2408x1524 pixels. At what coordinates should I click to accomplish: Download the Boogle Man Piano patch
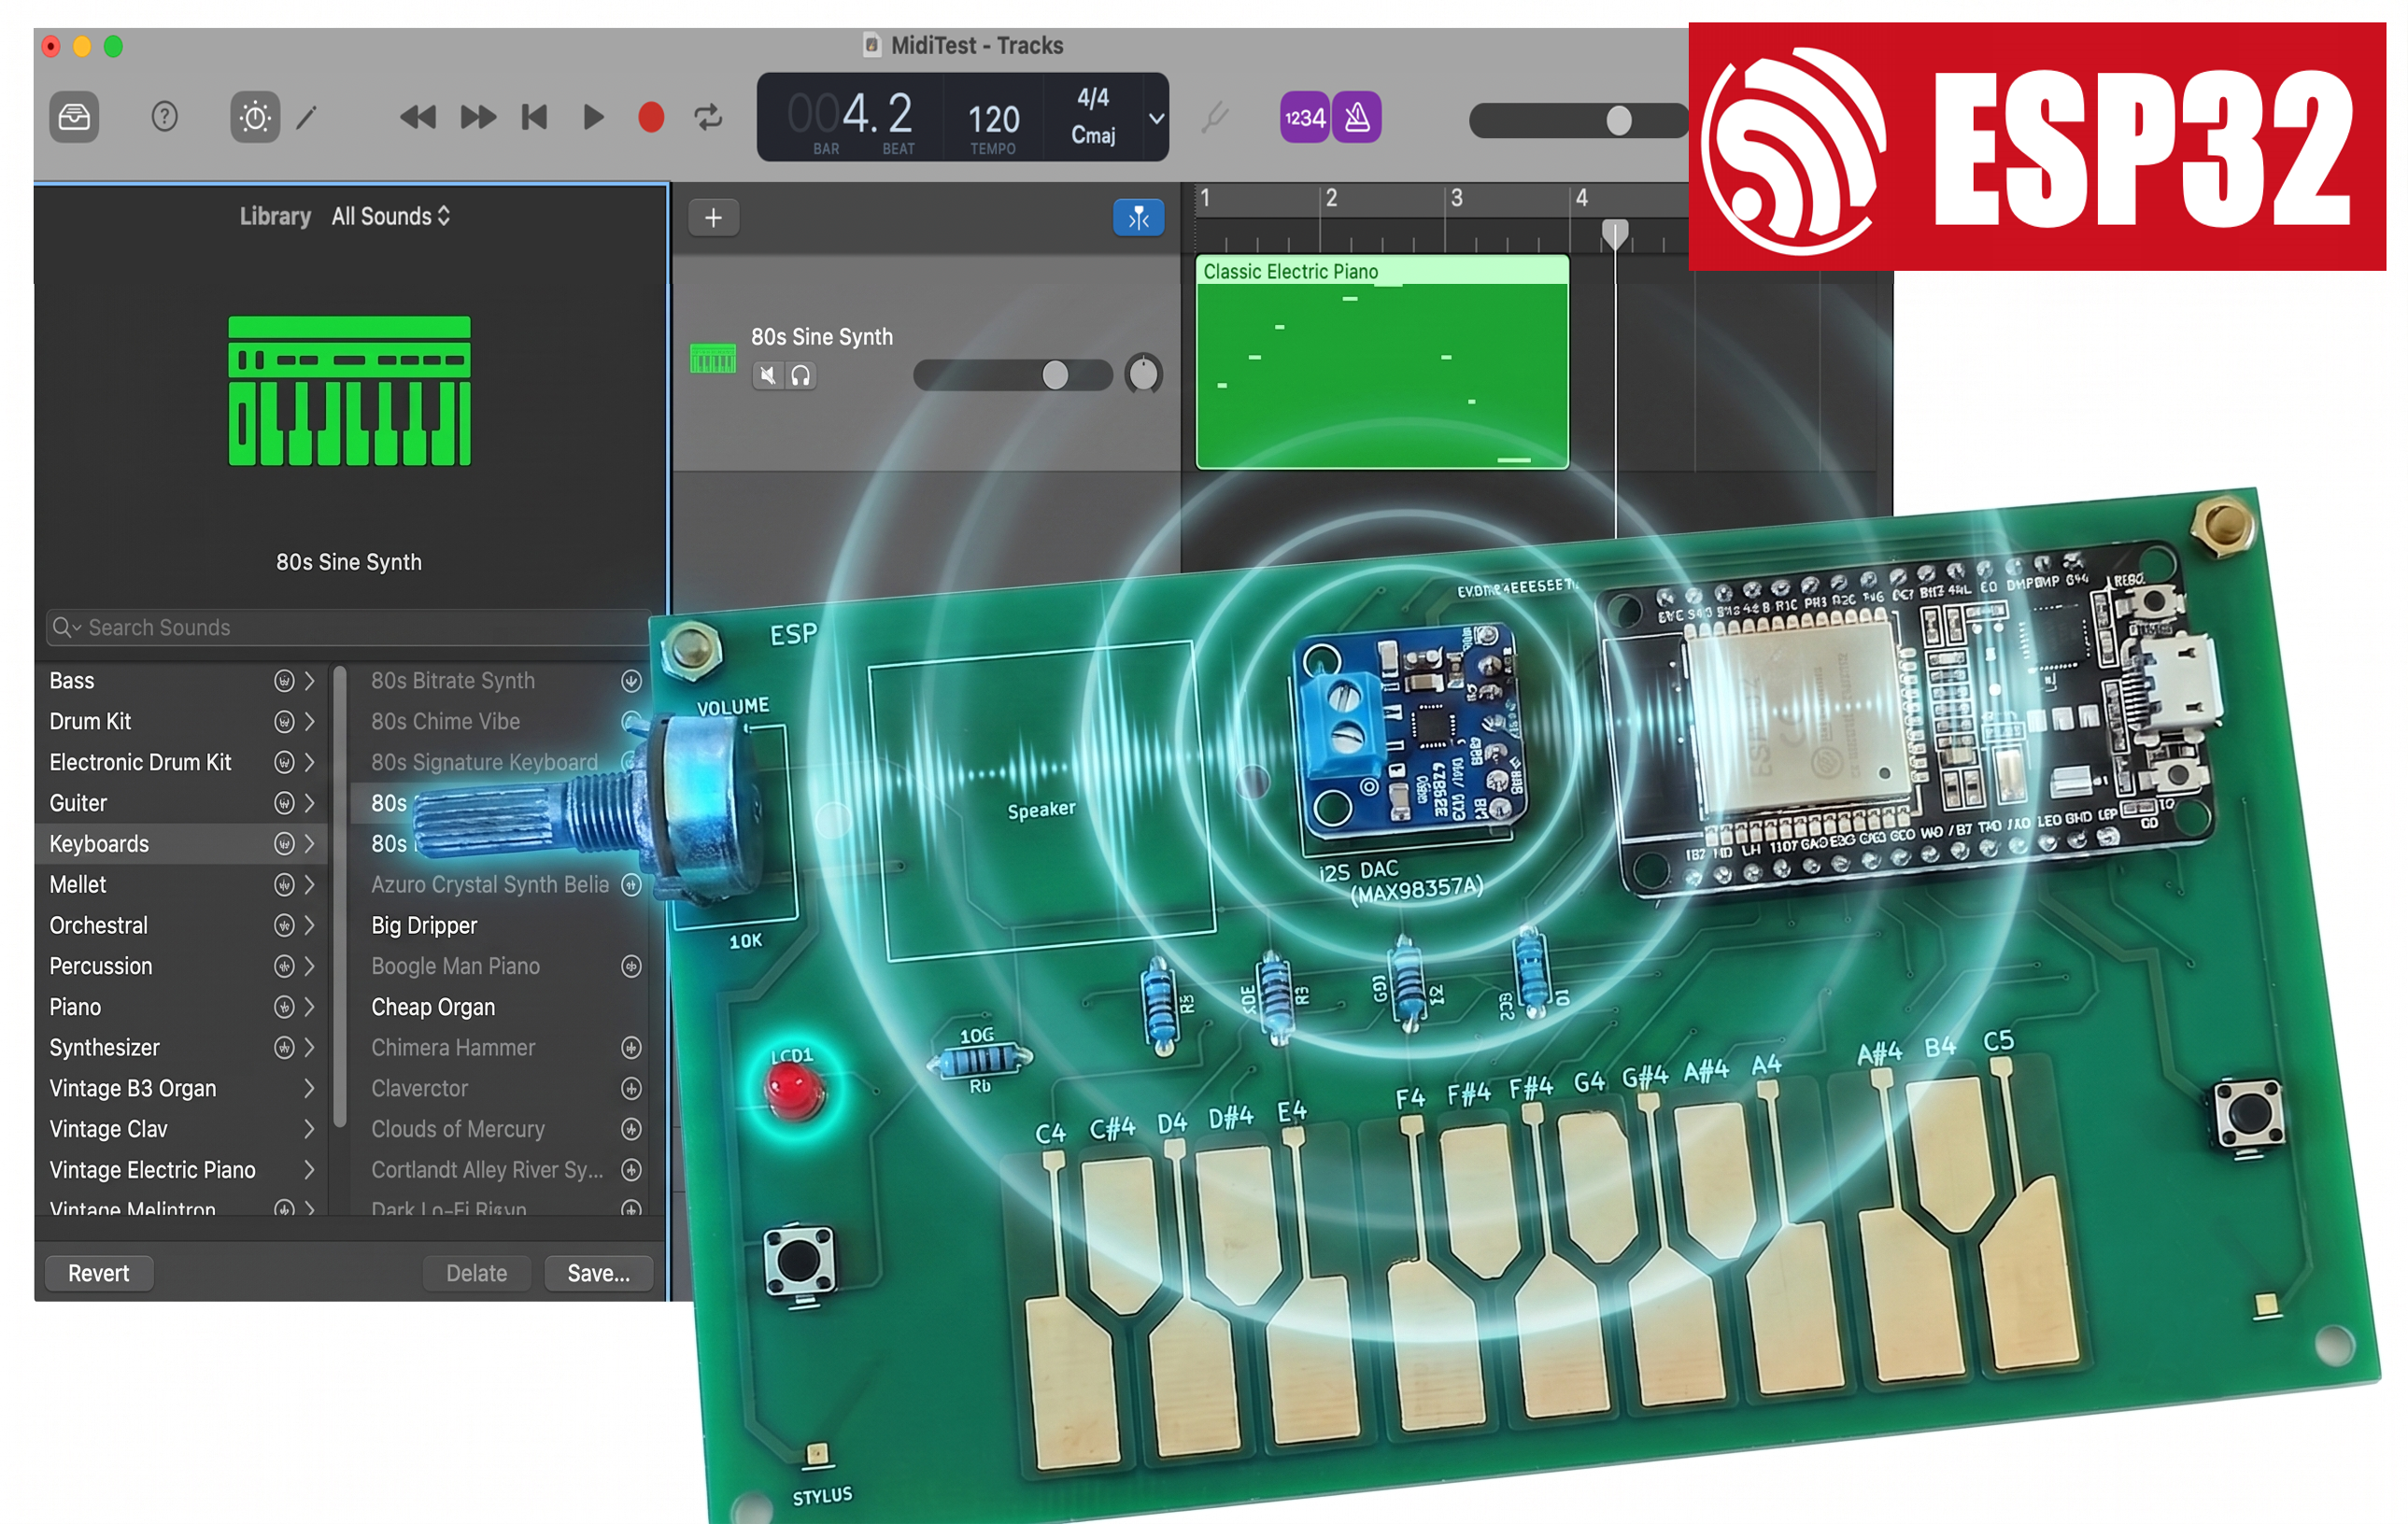coord(631,967)
